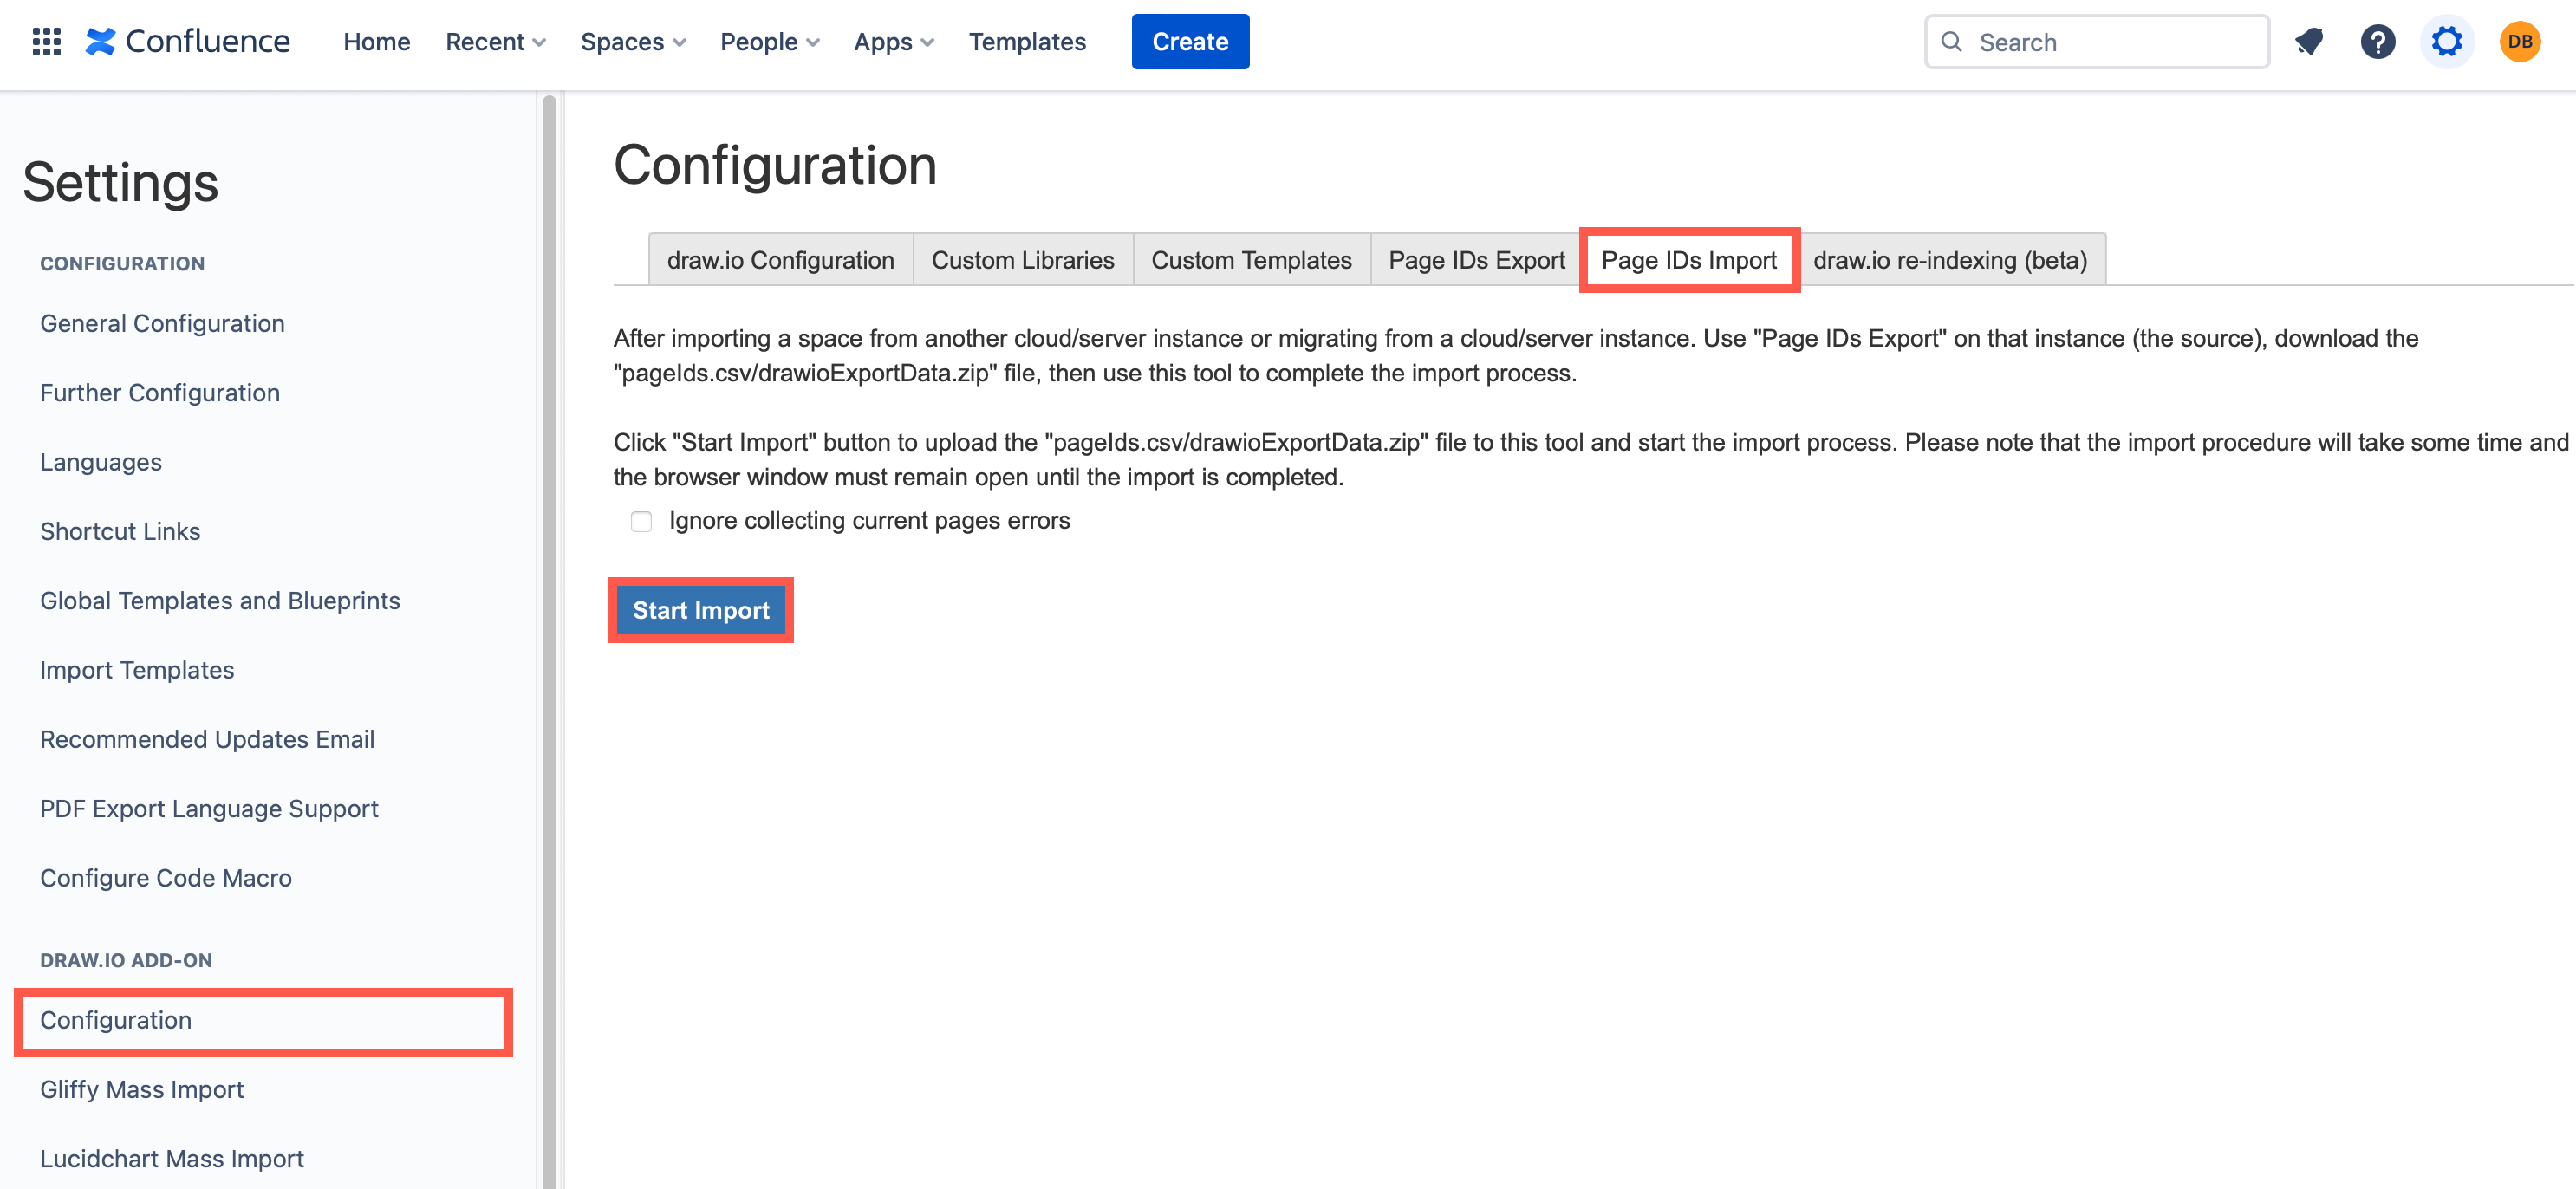Screen dimensions: 2576x1189
Task: Open the Recent dropdown
Action: point(494,41)
